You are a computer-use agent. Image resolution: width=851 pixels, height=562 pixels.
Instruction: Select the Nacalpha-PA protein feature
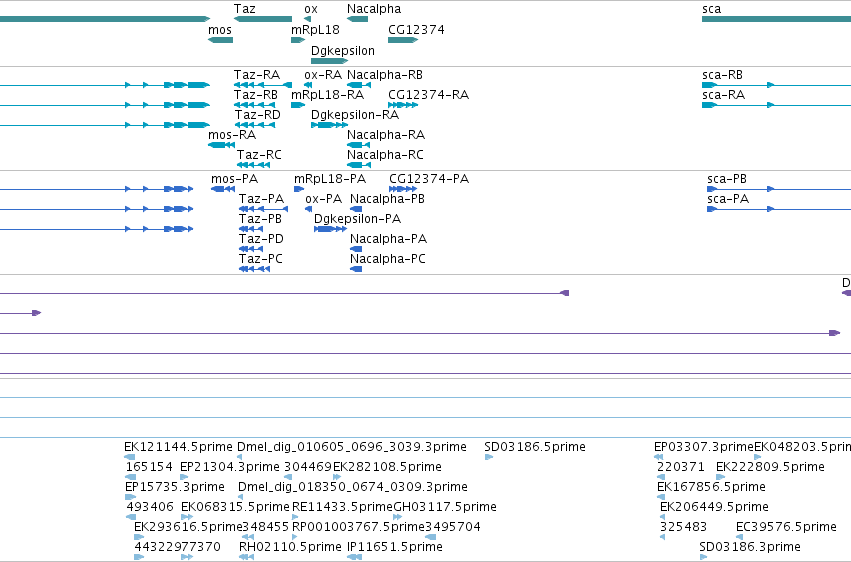tap(356, 249)
